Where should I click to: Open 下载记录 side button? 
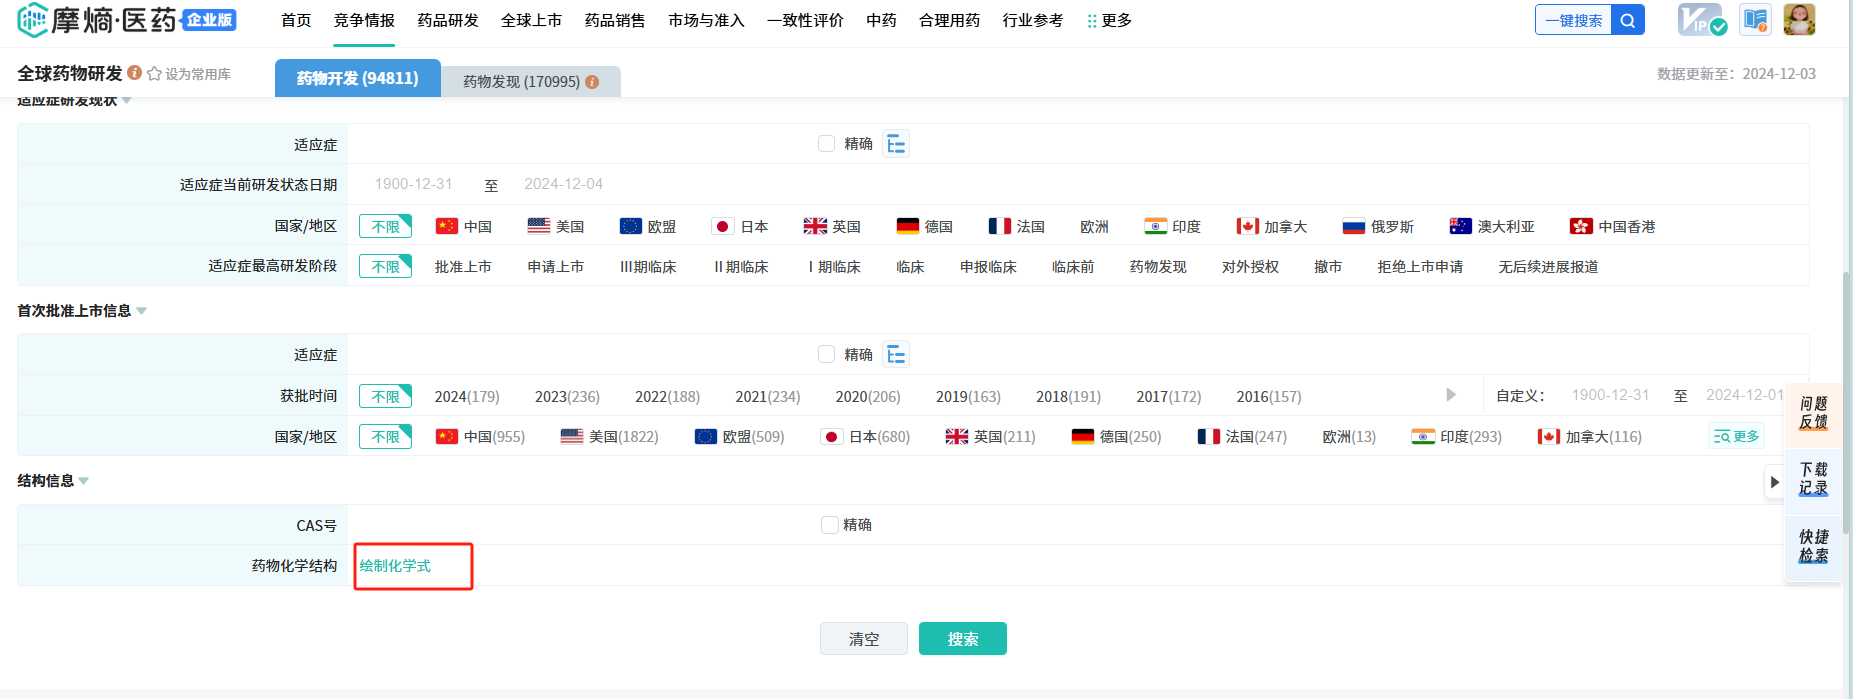1813,479
